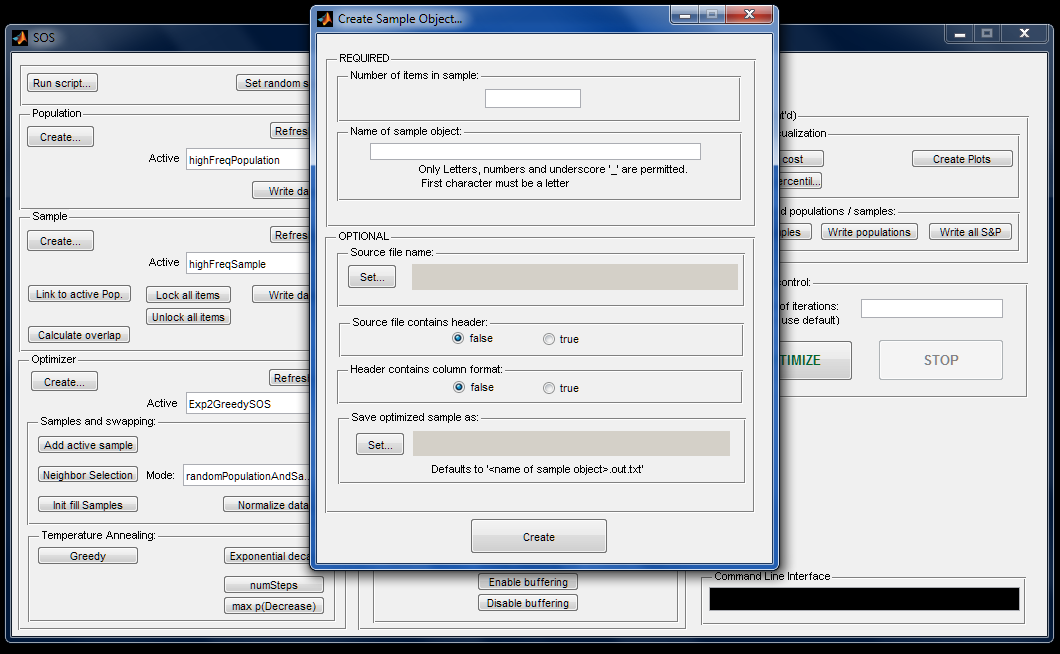Open Active sample dropdown highFreqSample
Viewport: 1060px width, 654px height.
click(x=248, y=264)
